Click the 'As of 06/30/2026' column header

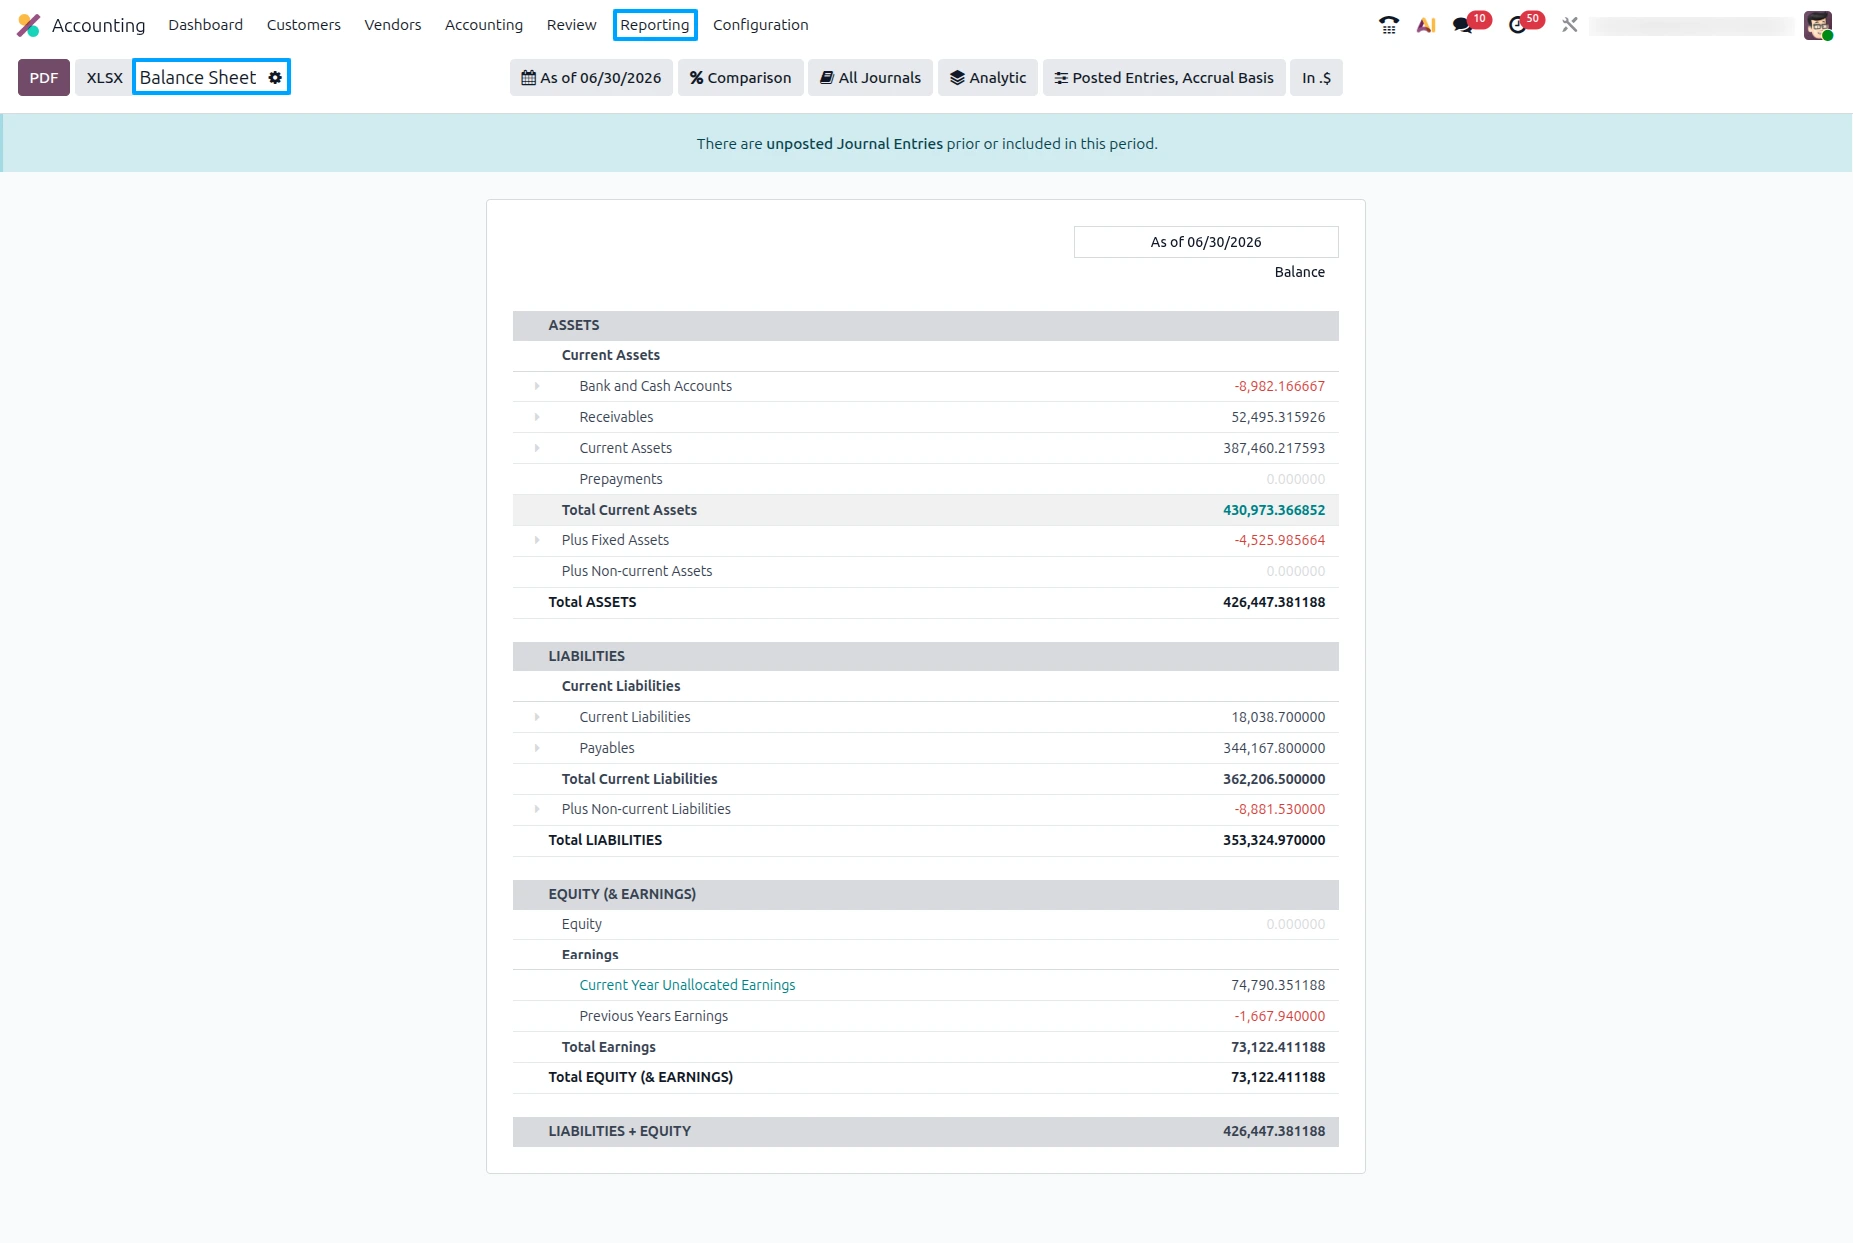(1206, 242)
